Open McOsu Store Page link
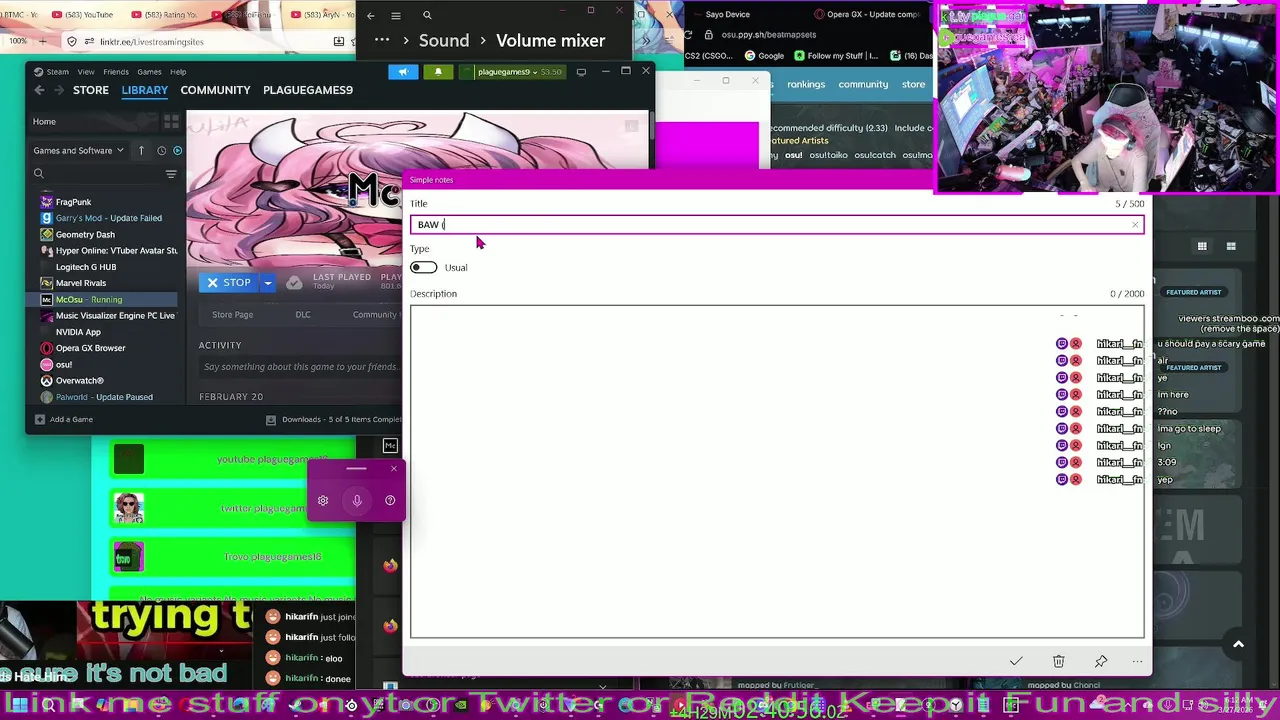1280x720 pixels. tap(232, 315)
